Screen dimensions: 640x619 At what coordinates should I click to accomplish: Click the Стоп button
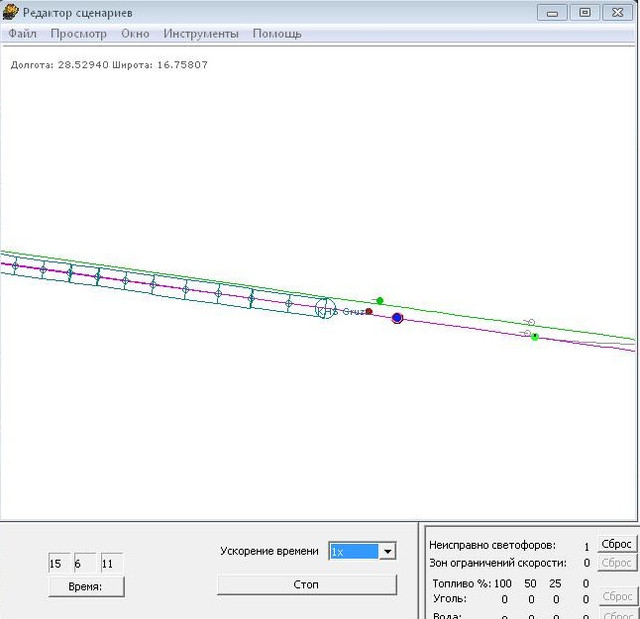[x=307, y=585]
